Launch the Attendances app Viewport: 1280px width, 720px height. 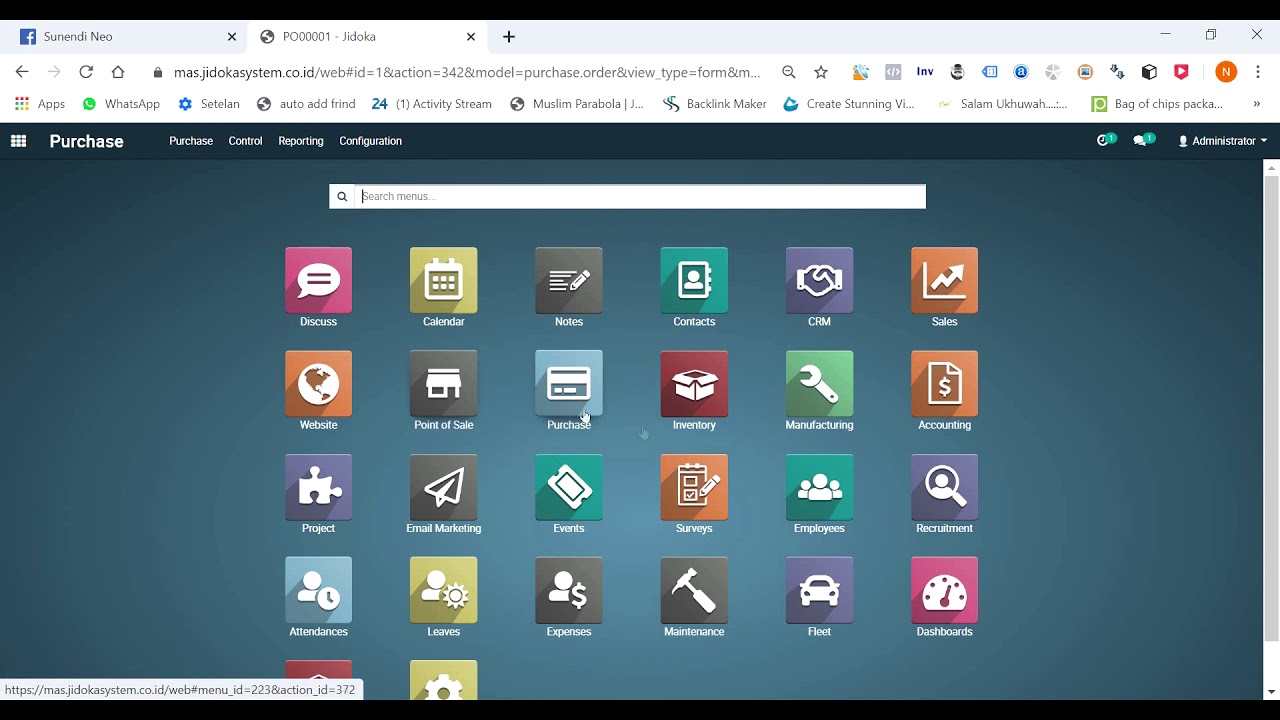pos(318,591)
